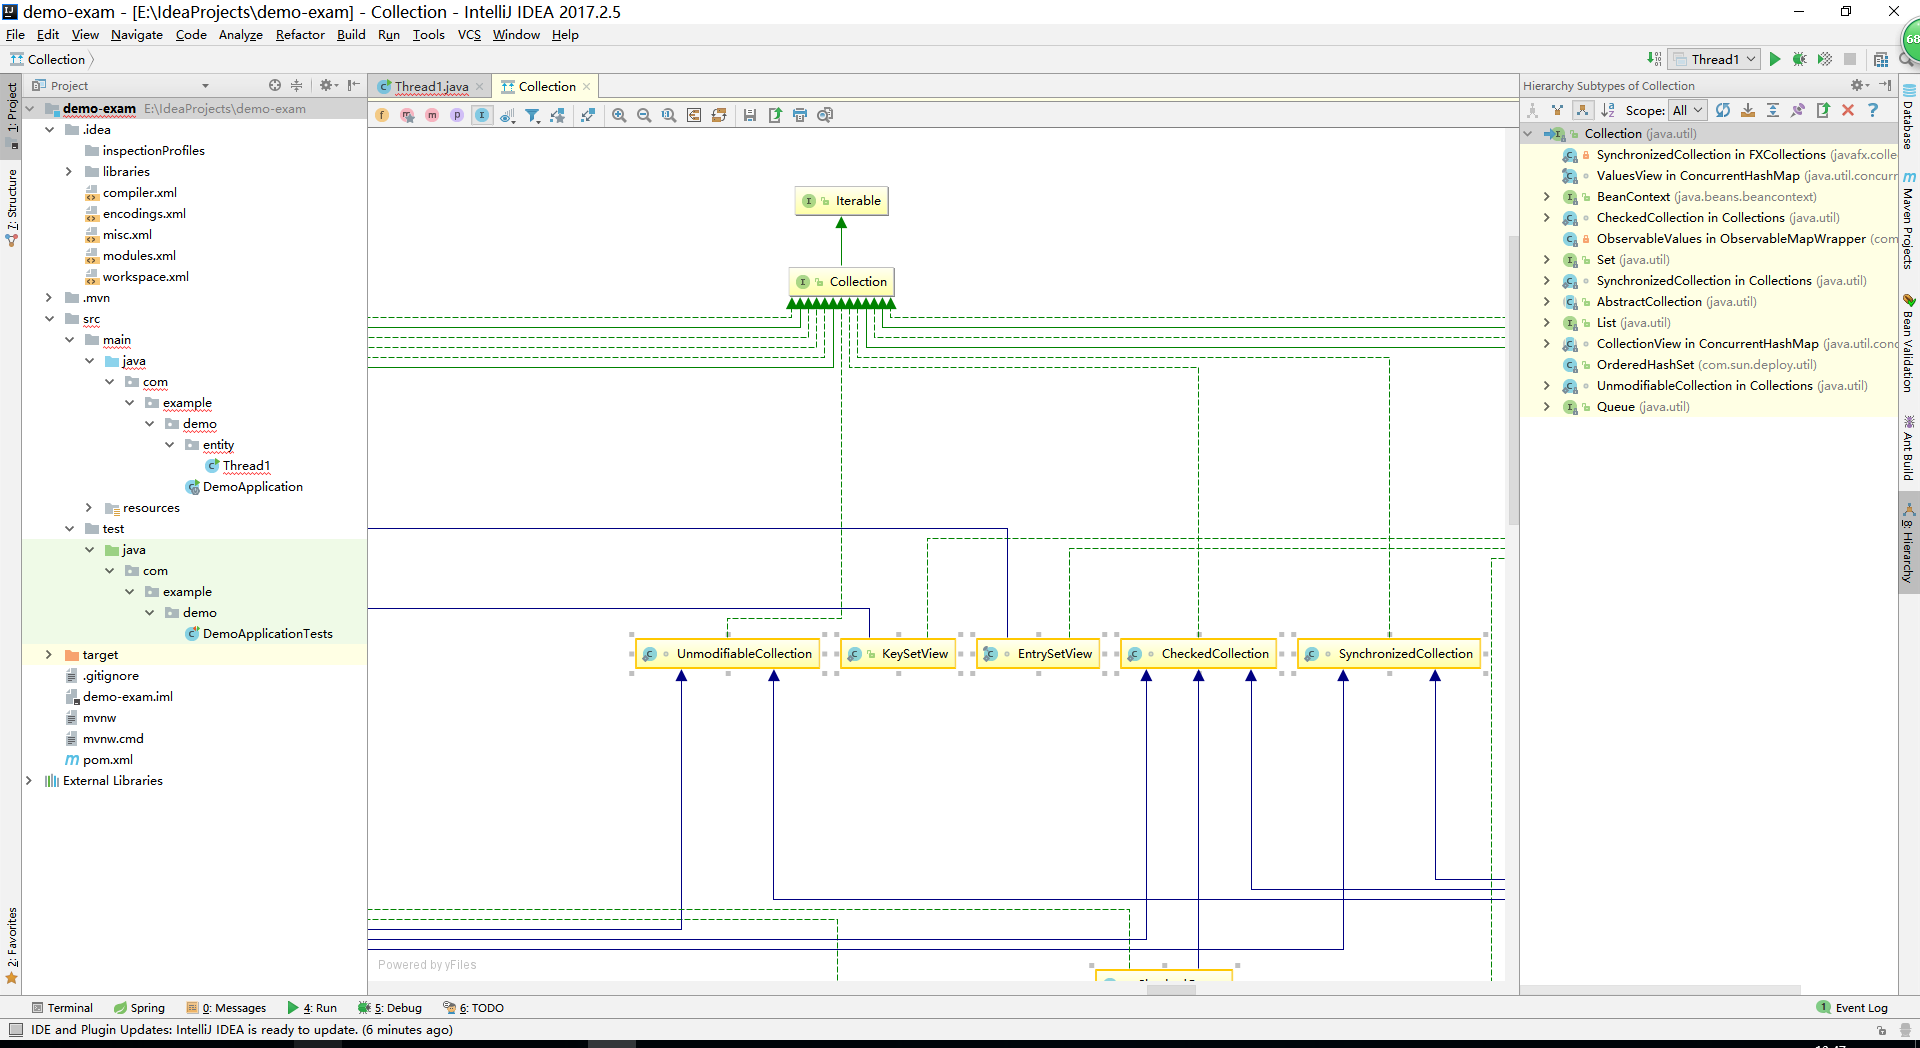Screen dimensions: 1920x1048
Task: Expand the libraries folder in project tree
Action: pyautogui.click(x=69, y=172)
